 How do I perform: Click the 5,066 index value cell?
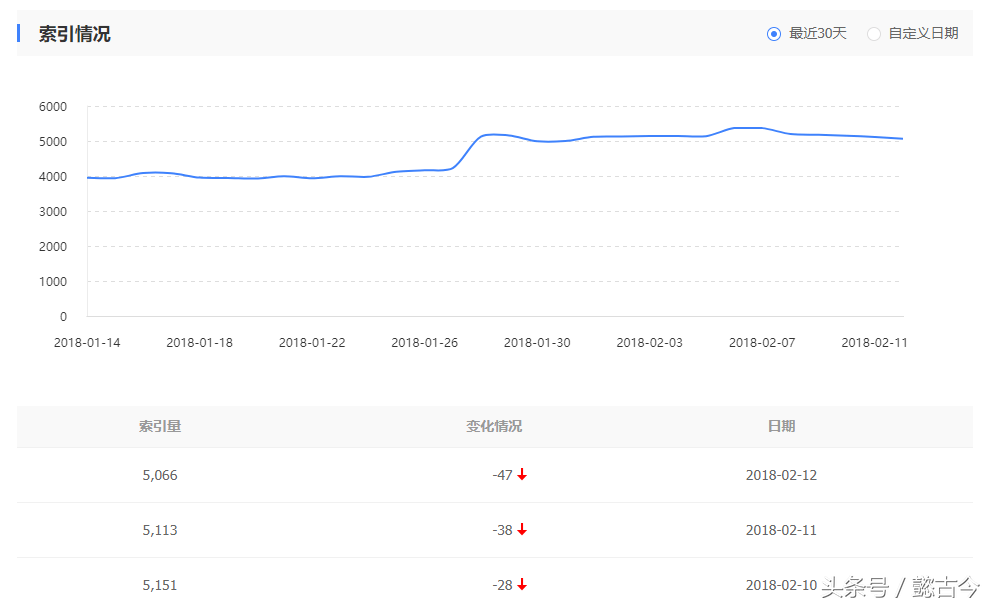click(x=160, y=475)
